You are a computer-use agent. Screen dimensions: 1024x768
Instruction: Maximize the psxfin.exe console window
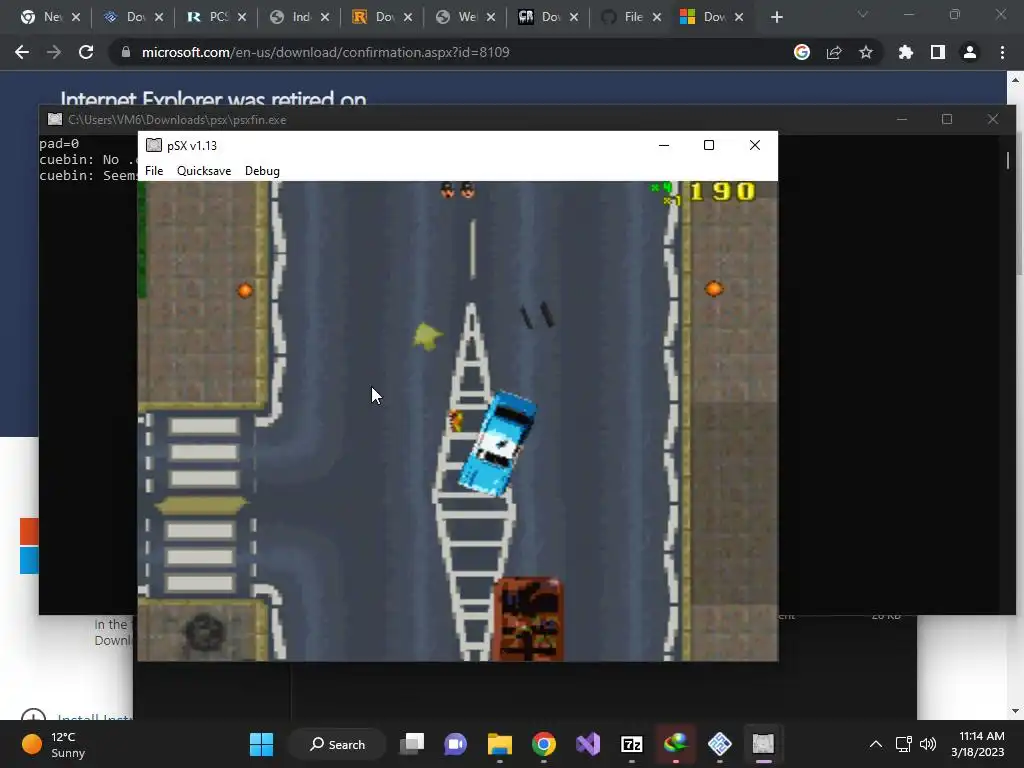947,119
